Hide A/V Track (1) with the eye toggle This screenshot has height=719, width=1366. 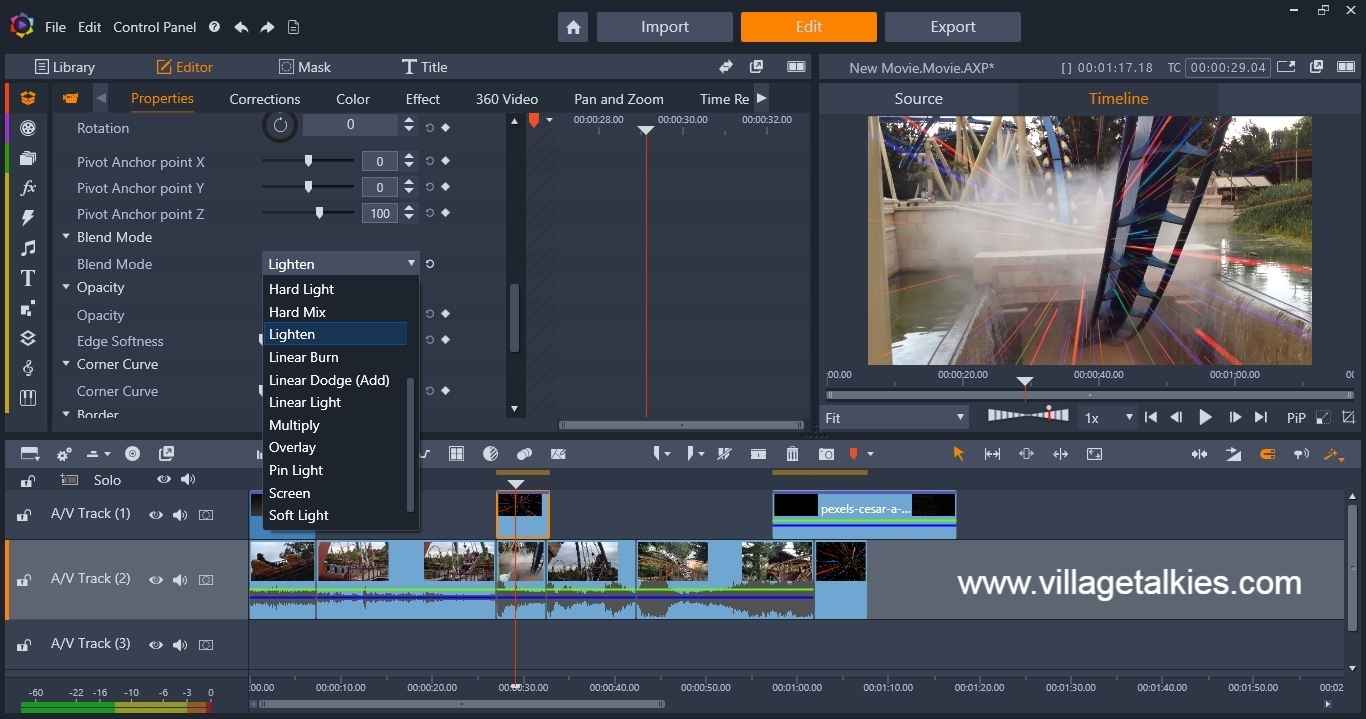(x=155, y=515)
